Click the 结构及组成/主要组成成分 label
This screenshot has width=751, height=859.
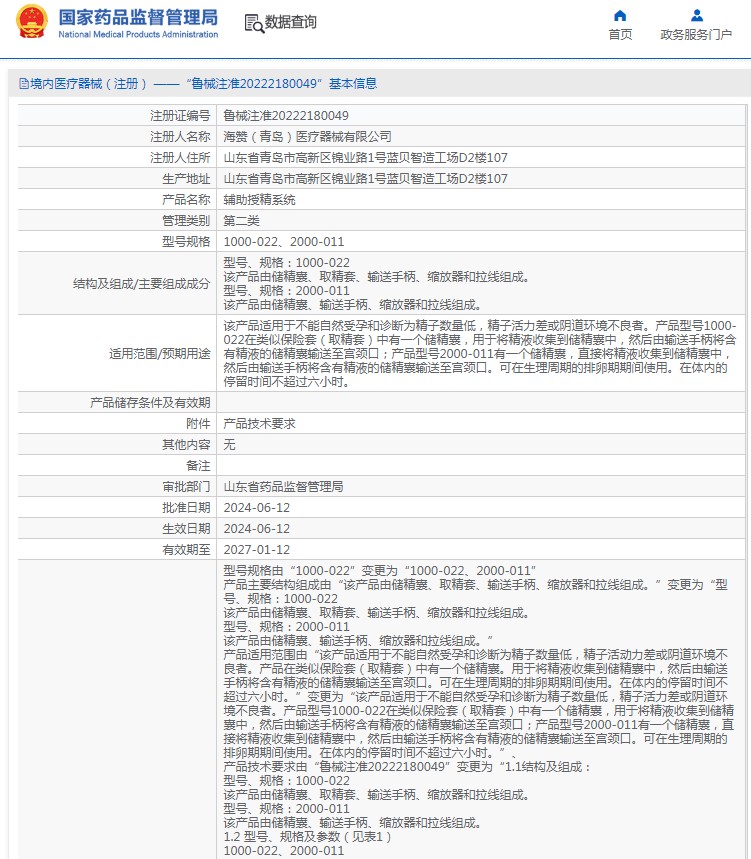(141, 284)
